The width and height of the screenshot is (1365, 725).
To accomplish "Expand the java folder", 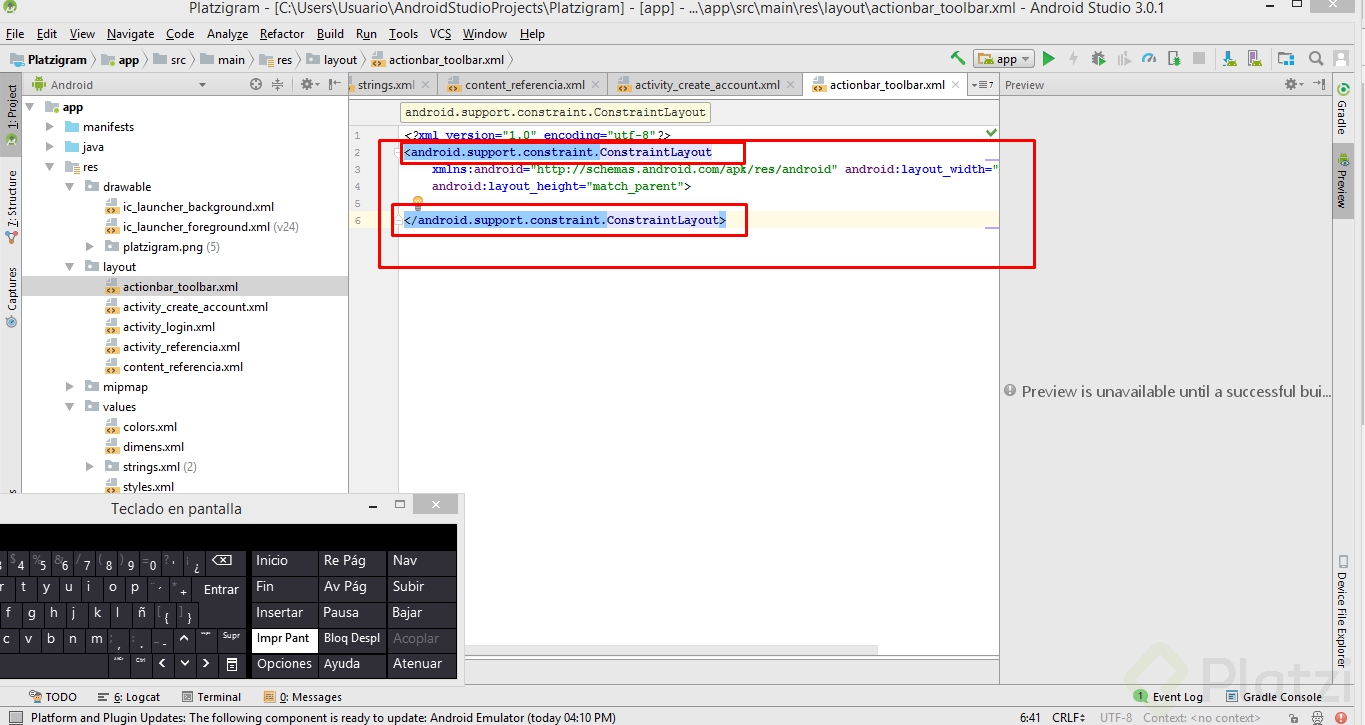I will 51,147.
